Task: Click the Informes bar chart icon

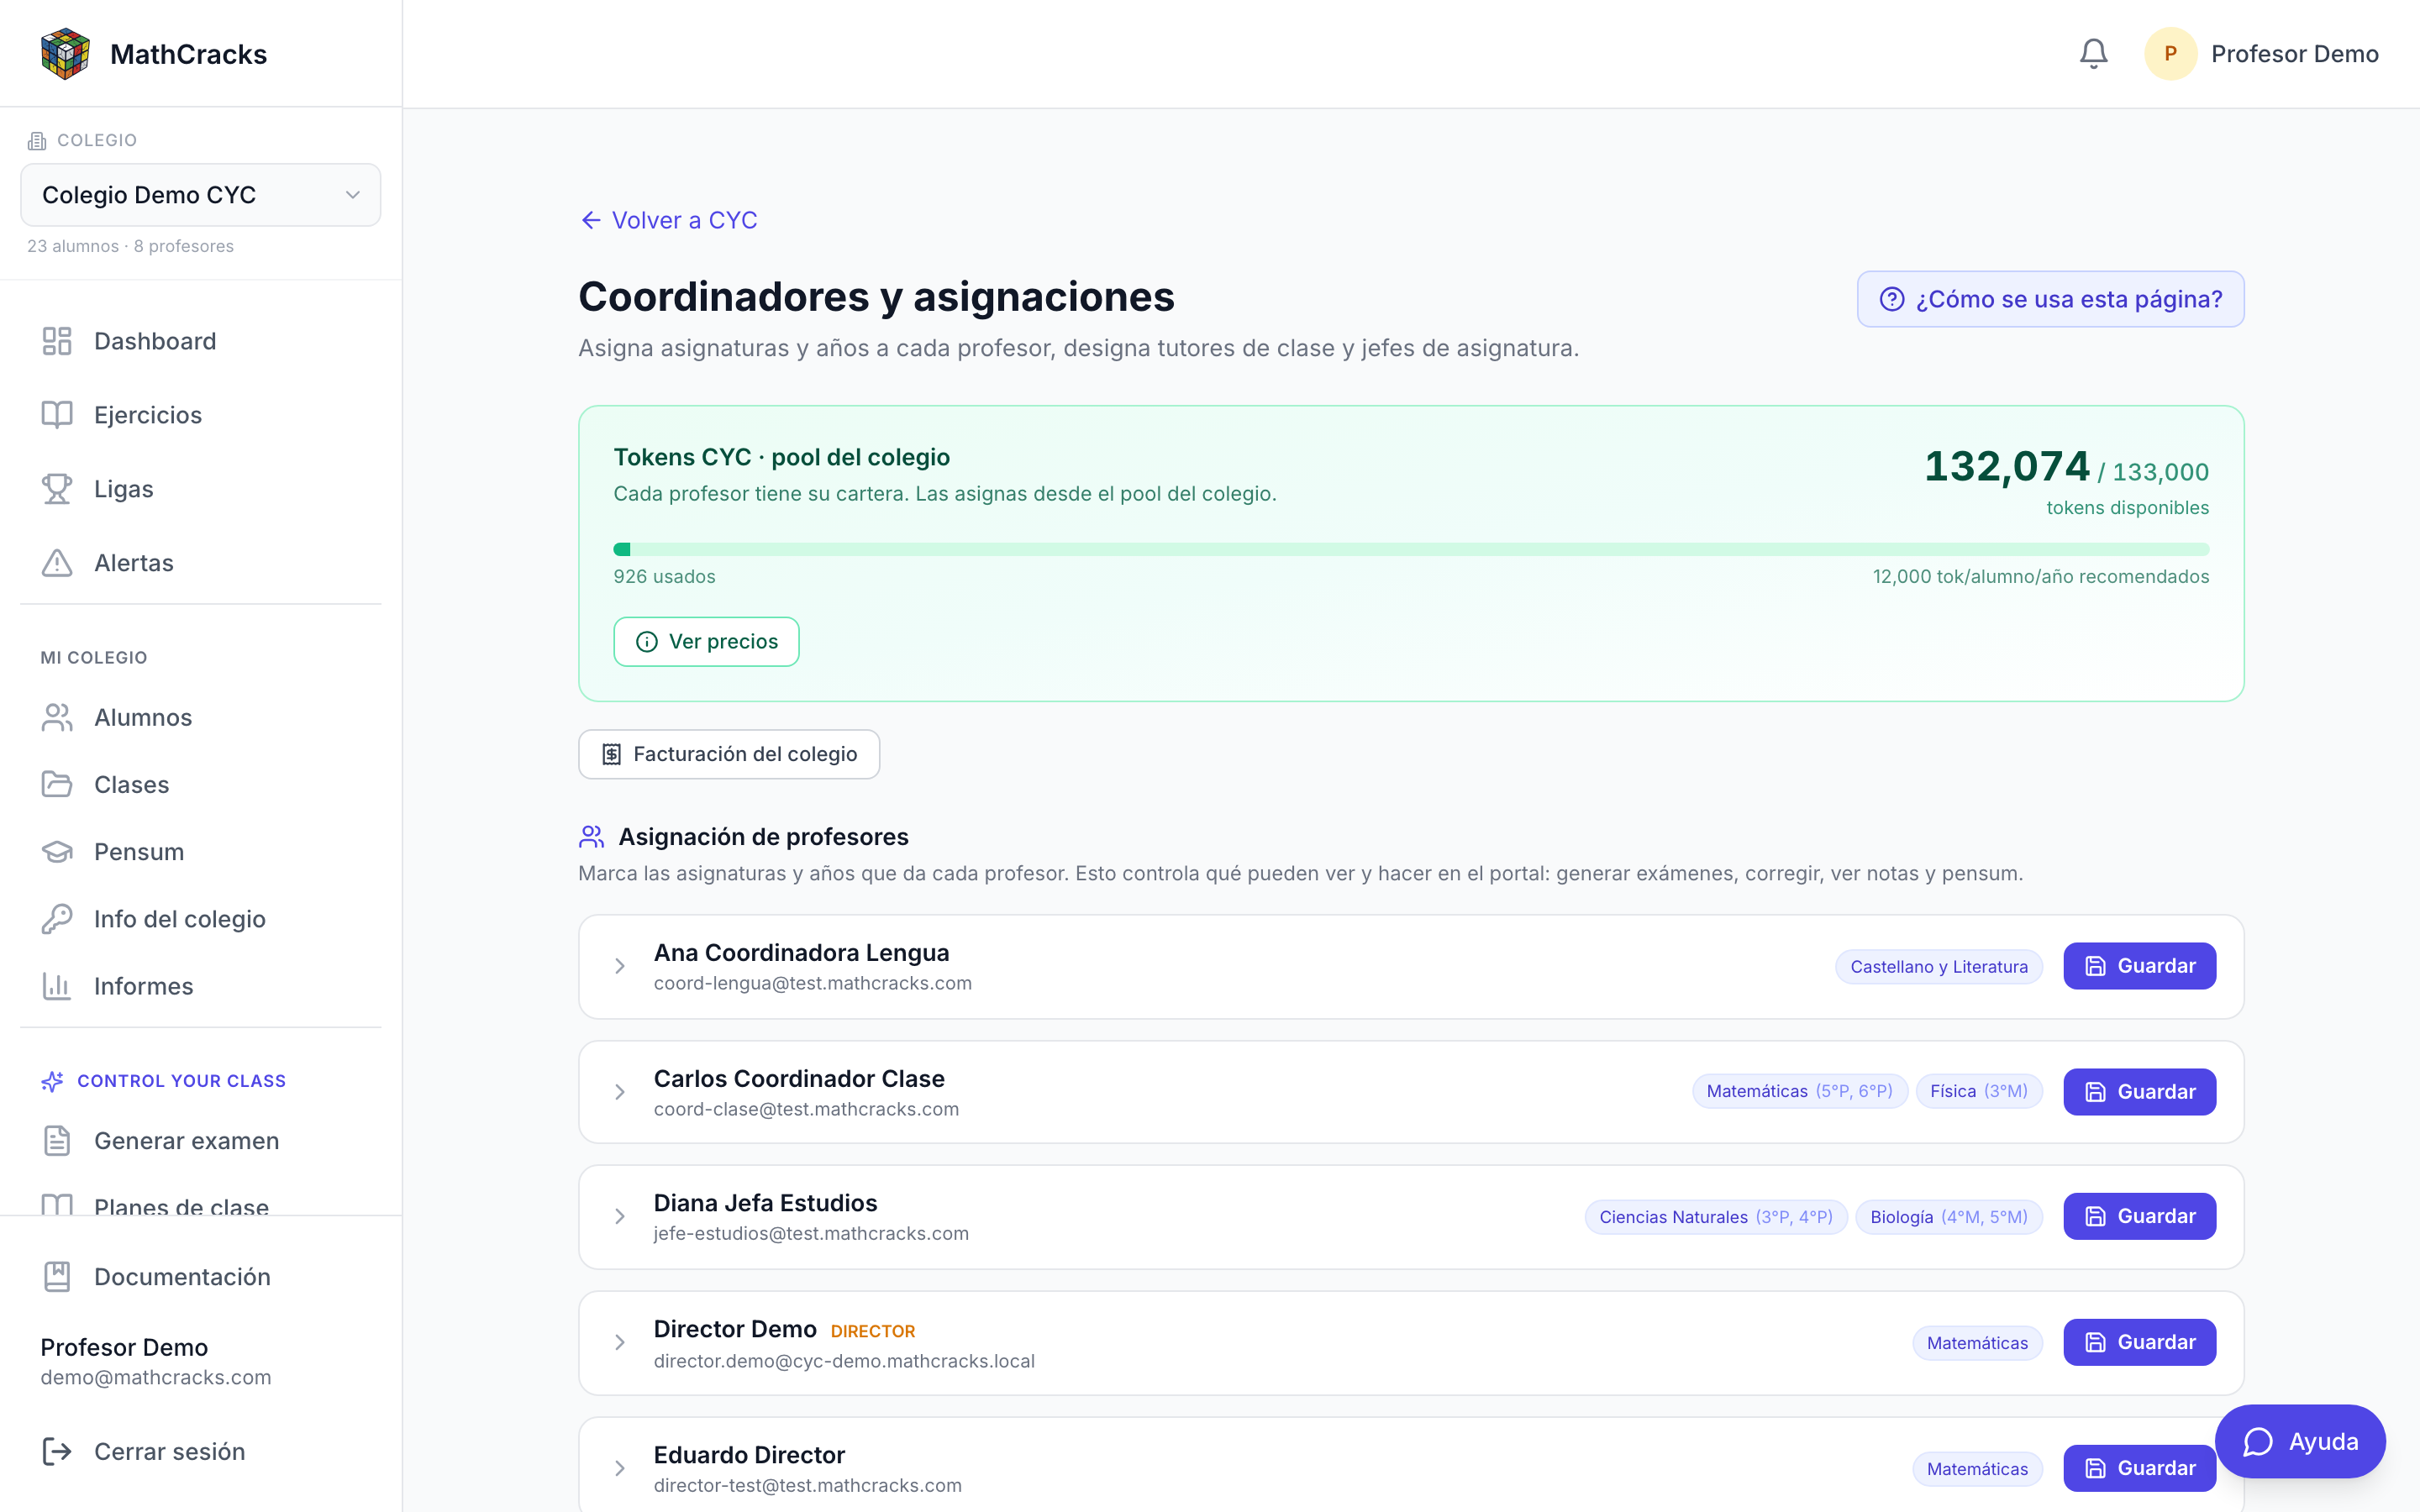Action: (x=57, y=986)
